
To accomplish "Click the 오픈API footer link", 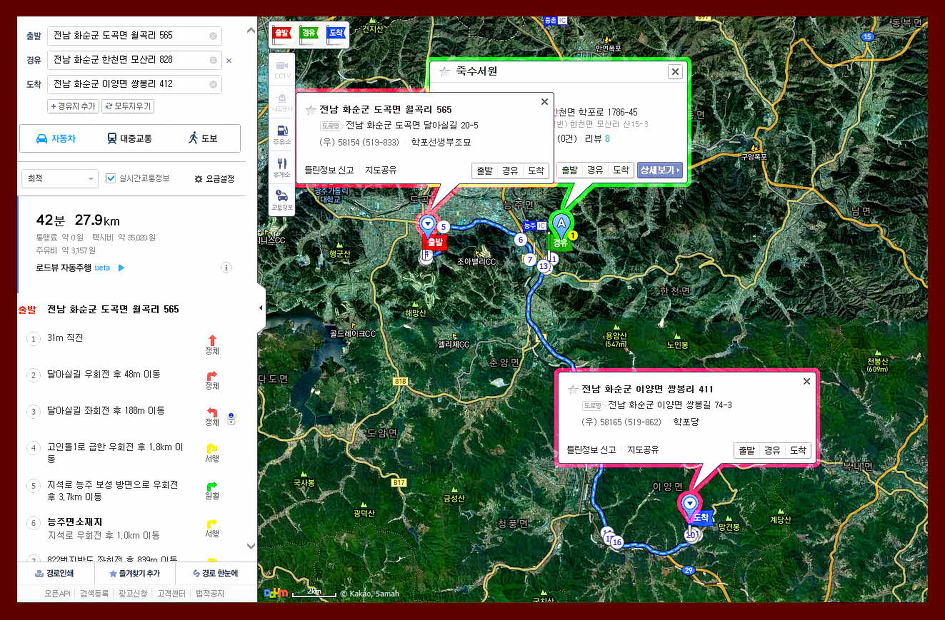I will (57, 593).
